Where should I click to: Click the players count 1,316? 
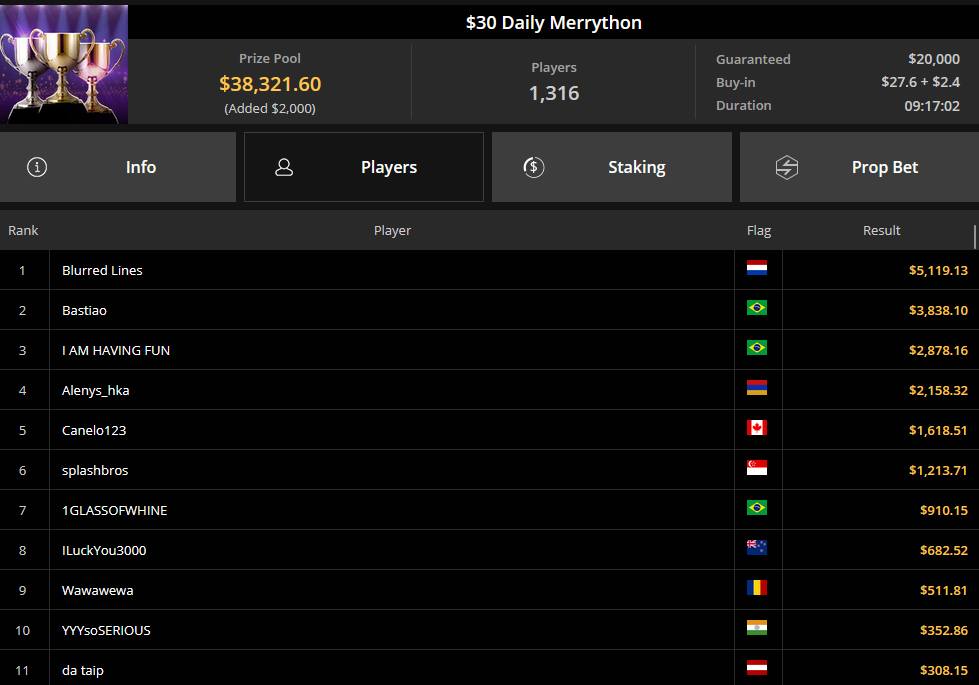[x=554, y=93]
